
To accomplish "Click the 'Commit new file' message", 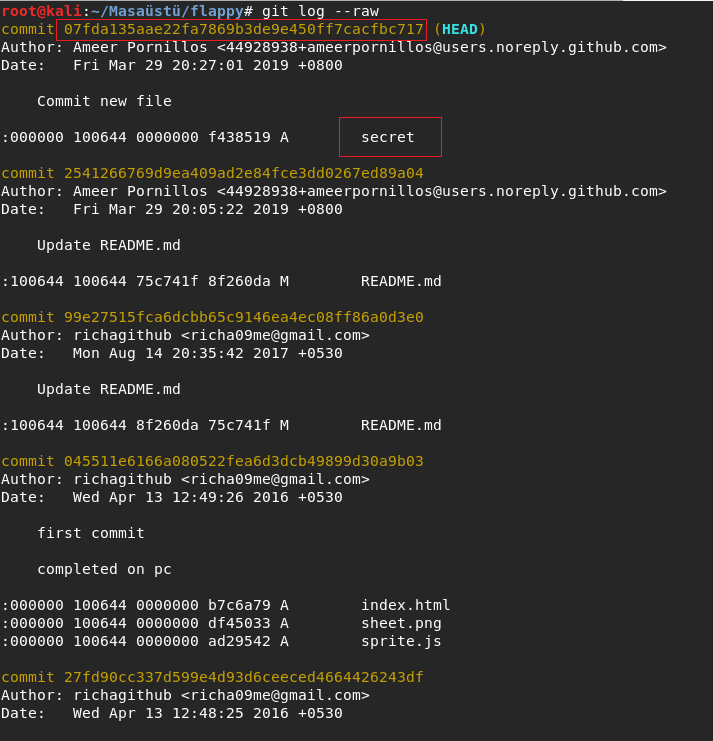I will tap(104, 101).
